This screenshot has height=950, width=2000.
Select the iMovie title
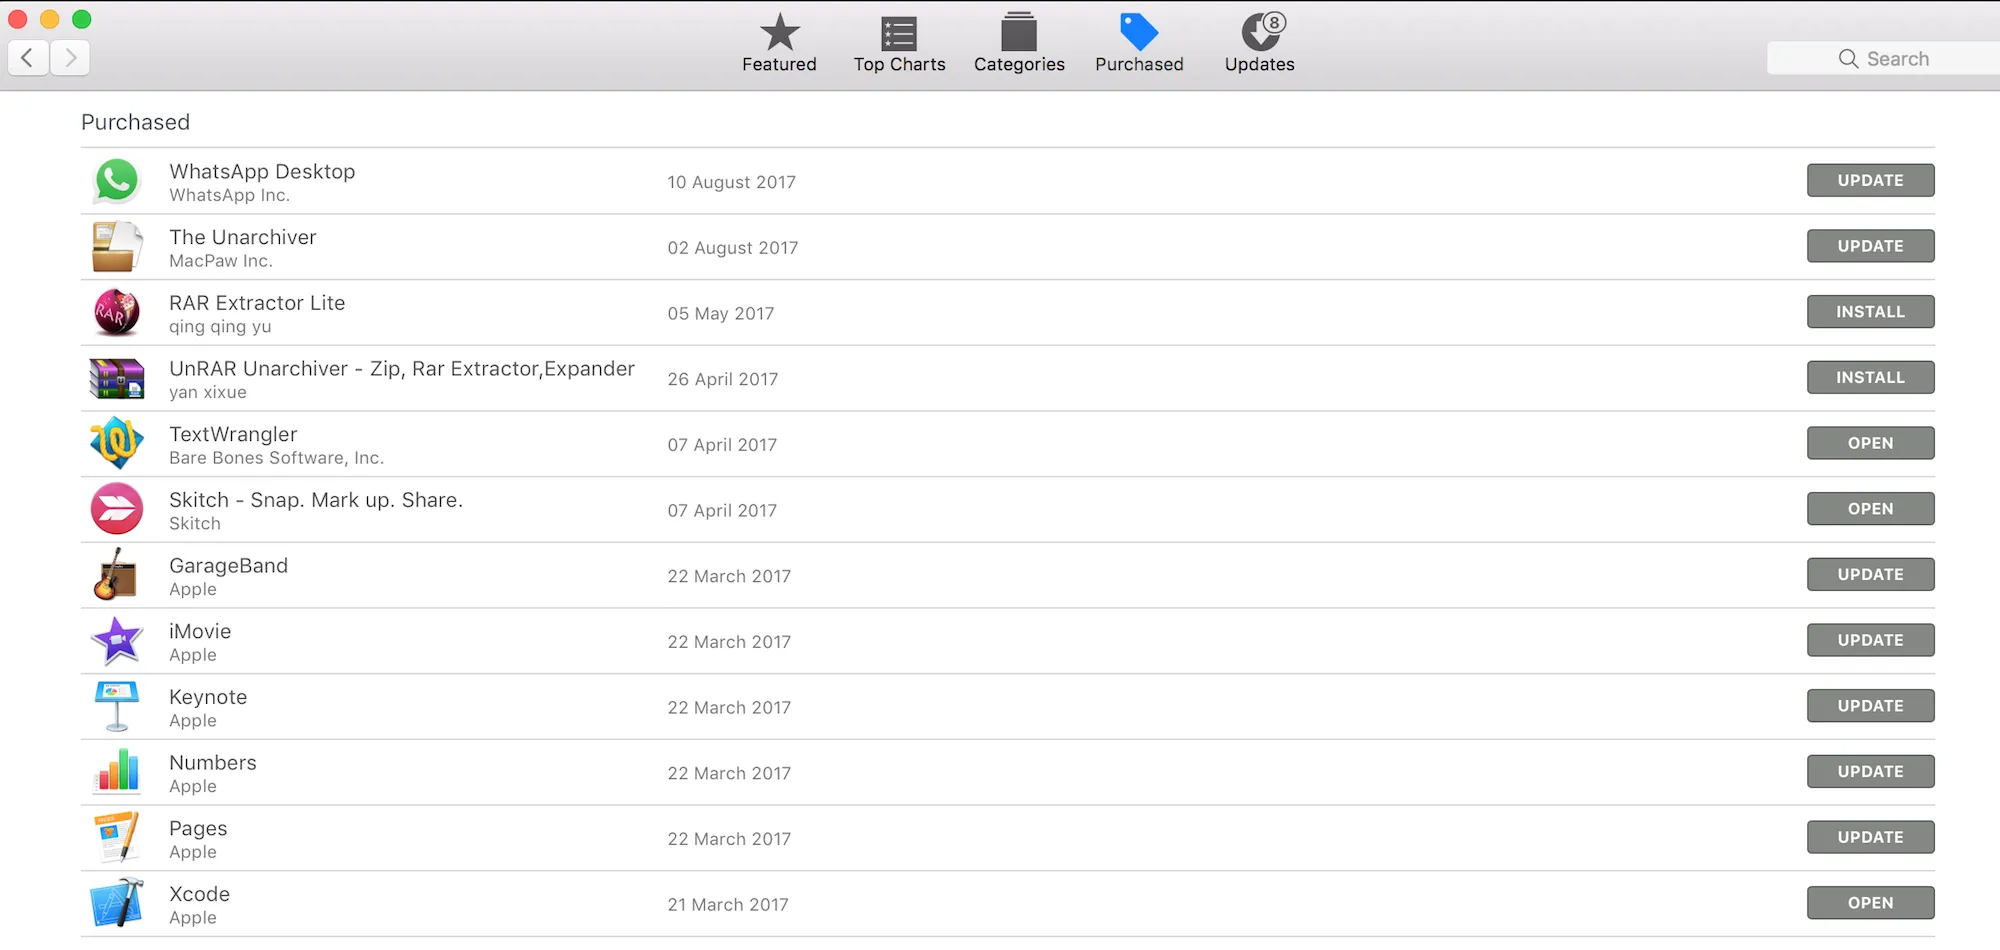200,631
